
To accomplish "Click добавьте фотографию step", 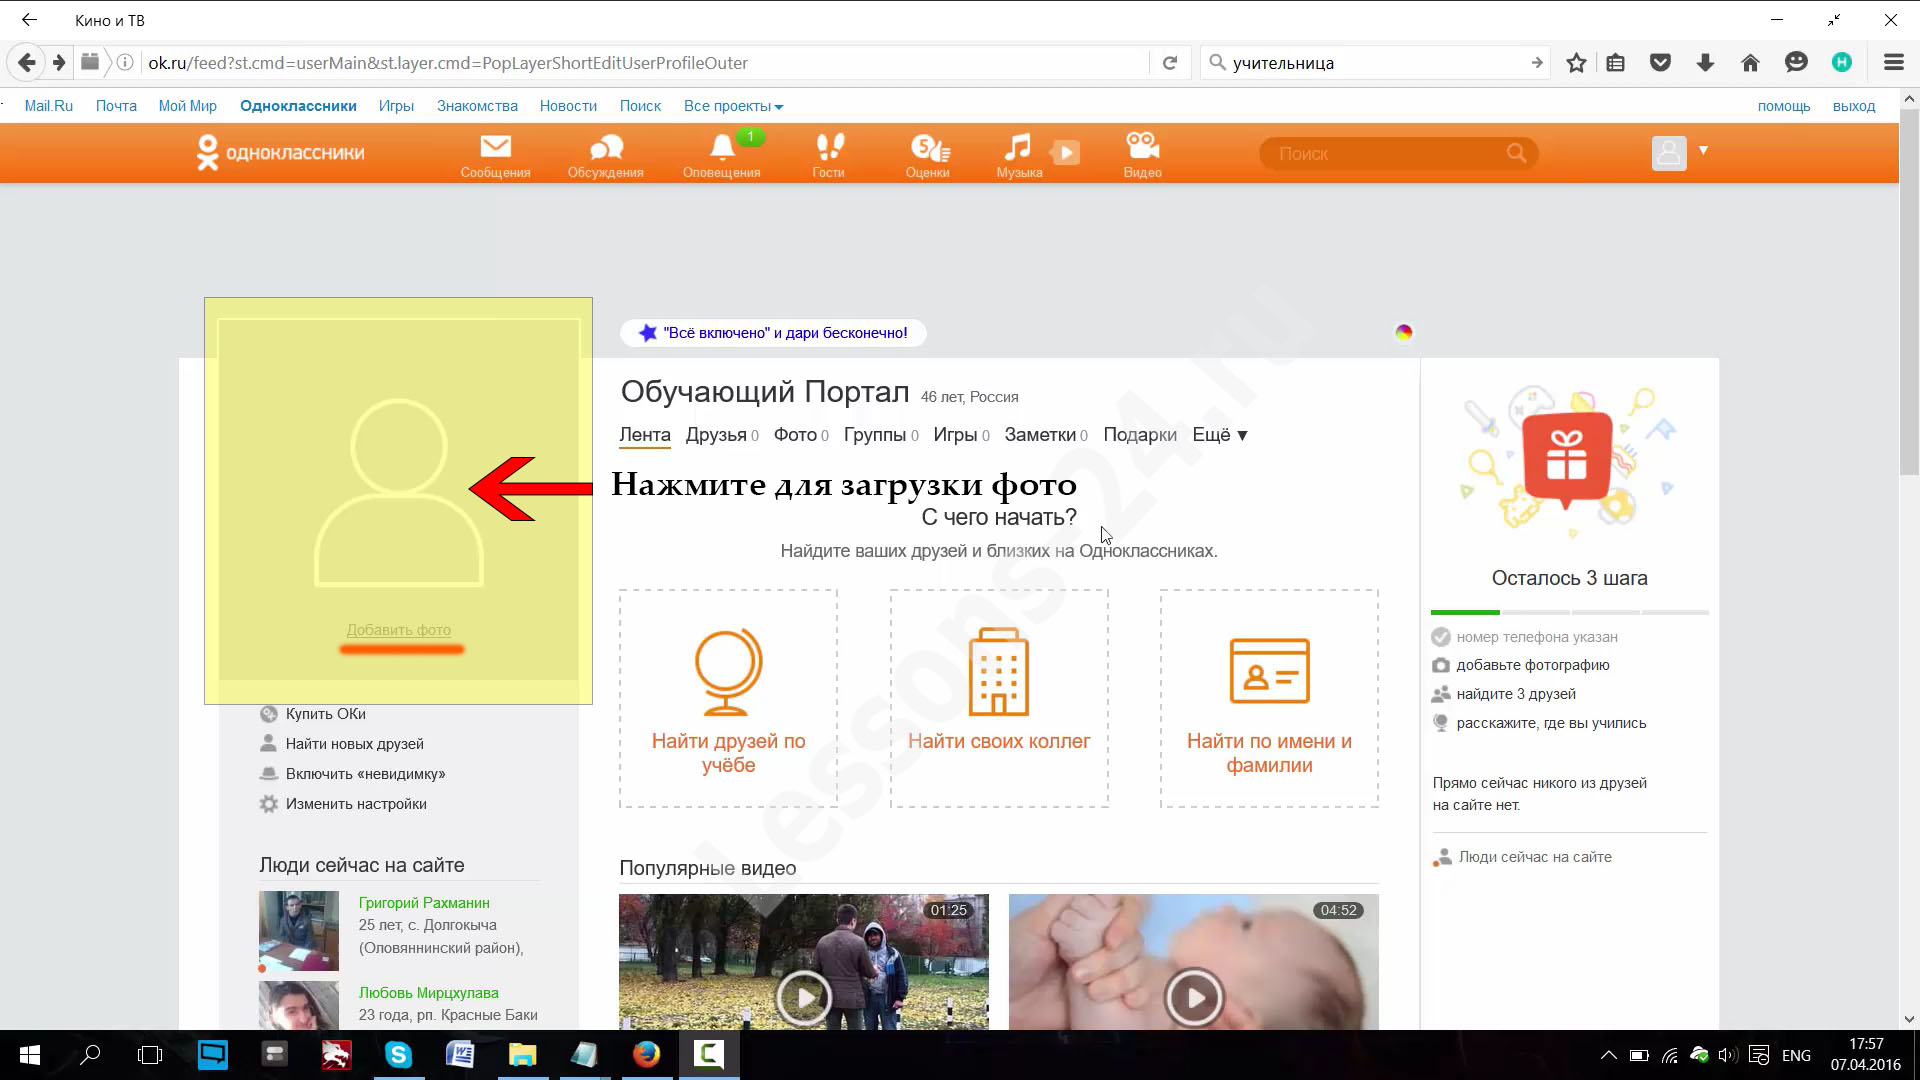I will (1532, 665).
